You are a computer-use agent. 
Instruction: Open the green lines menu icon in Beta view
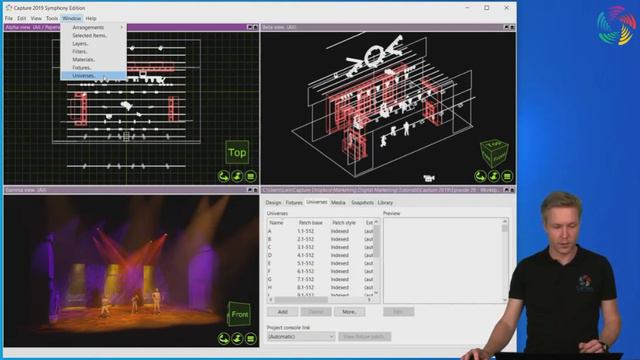pyautogui.click(x=507, y=176)
